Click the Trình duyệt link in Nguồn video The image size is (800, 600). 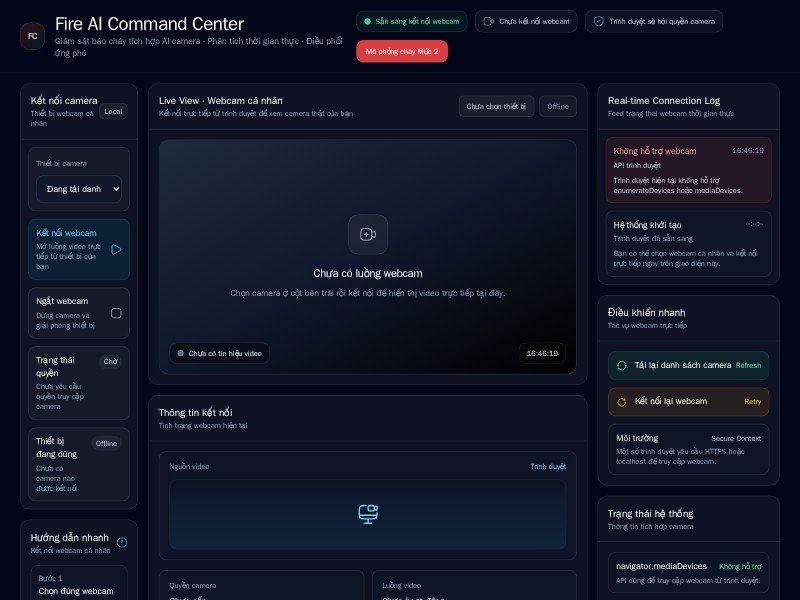click(547, 466)
